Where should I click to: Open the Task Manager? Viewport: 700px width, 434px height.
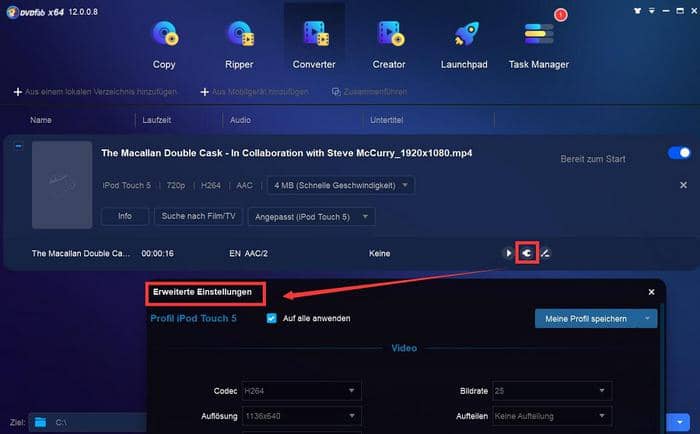[539, 45]
